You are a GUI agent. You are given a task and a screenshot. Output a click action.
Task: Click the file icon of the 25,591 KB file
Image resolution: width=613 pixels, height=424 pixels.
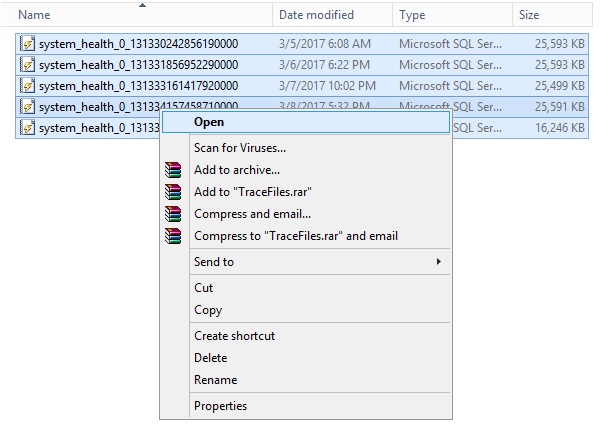(x=27, y=106)
